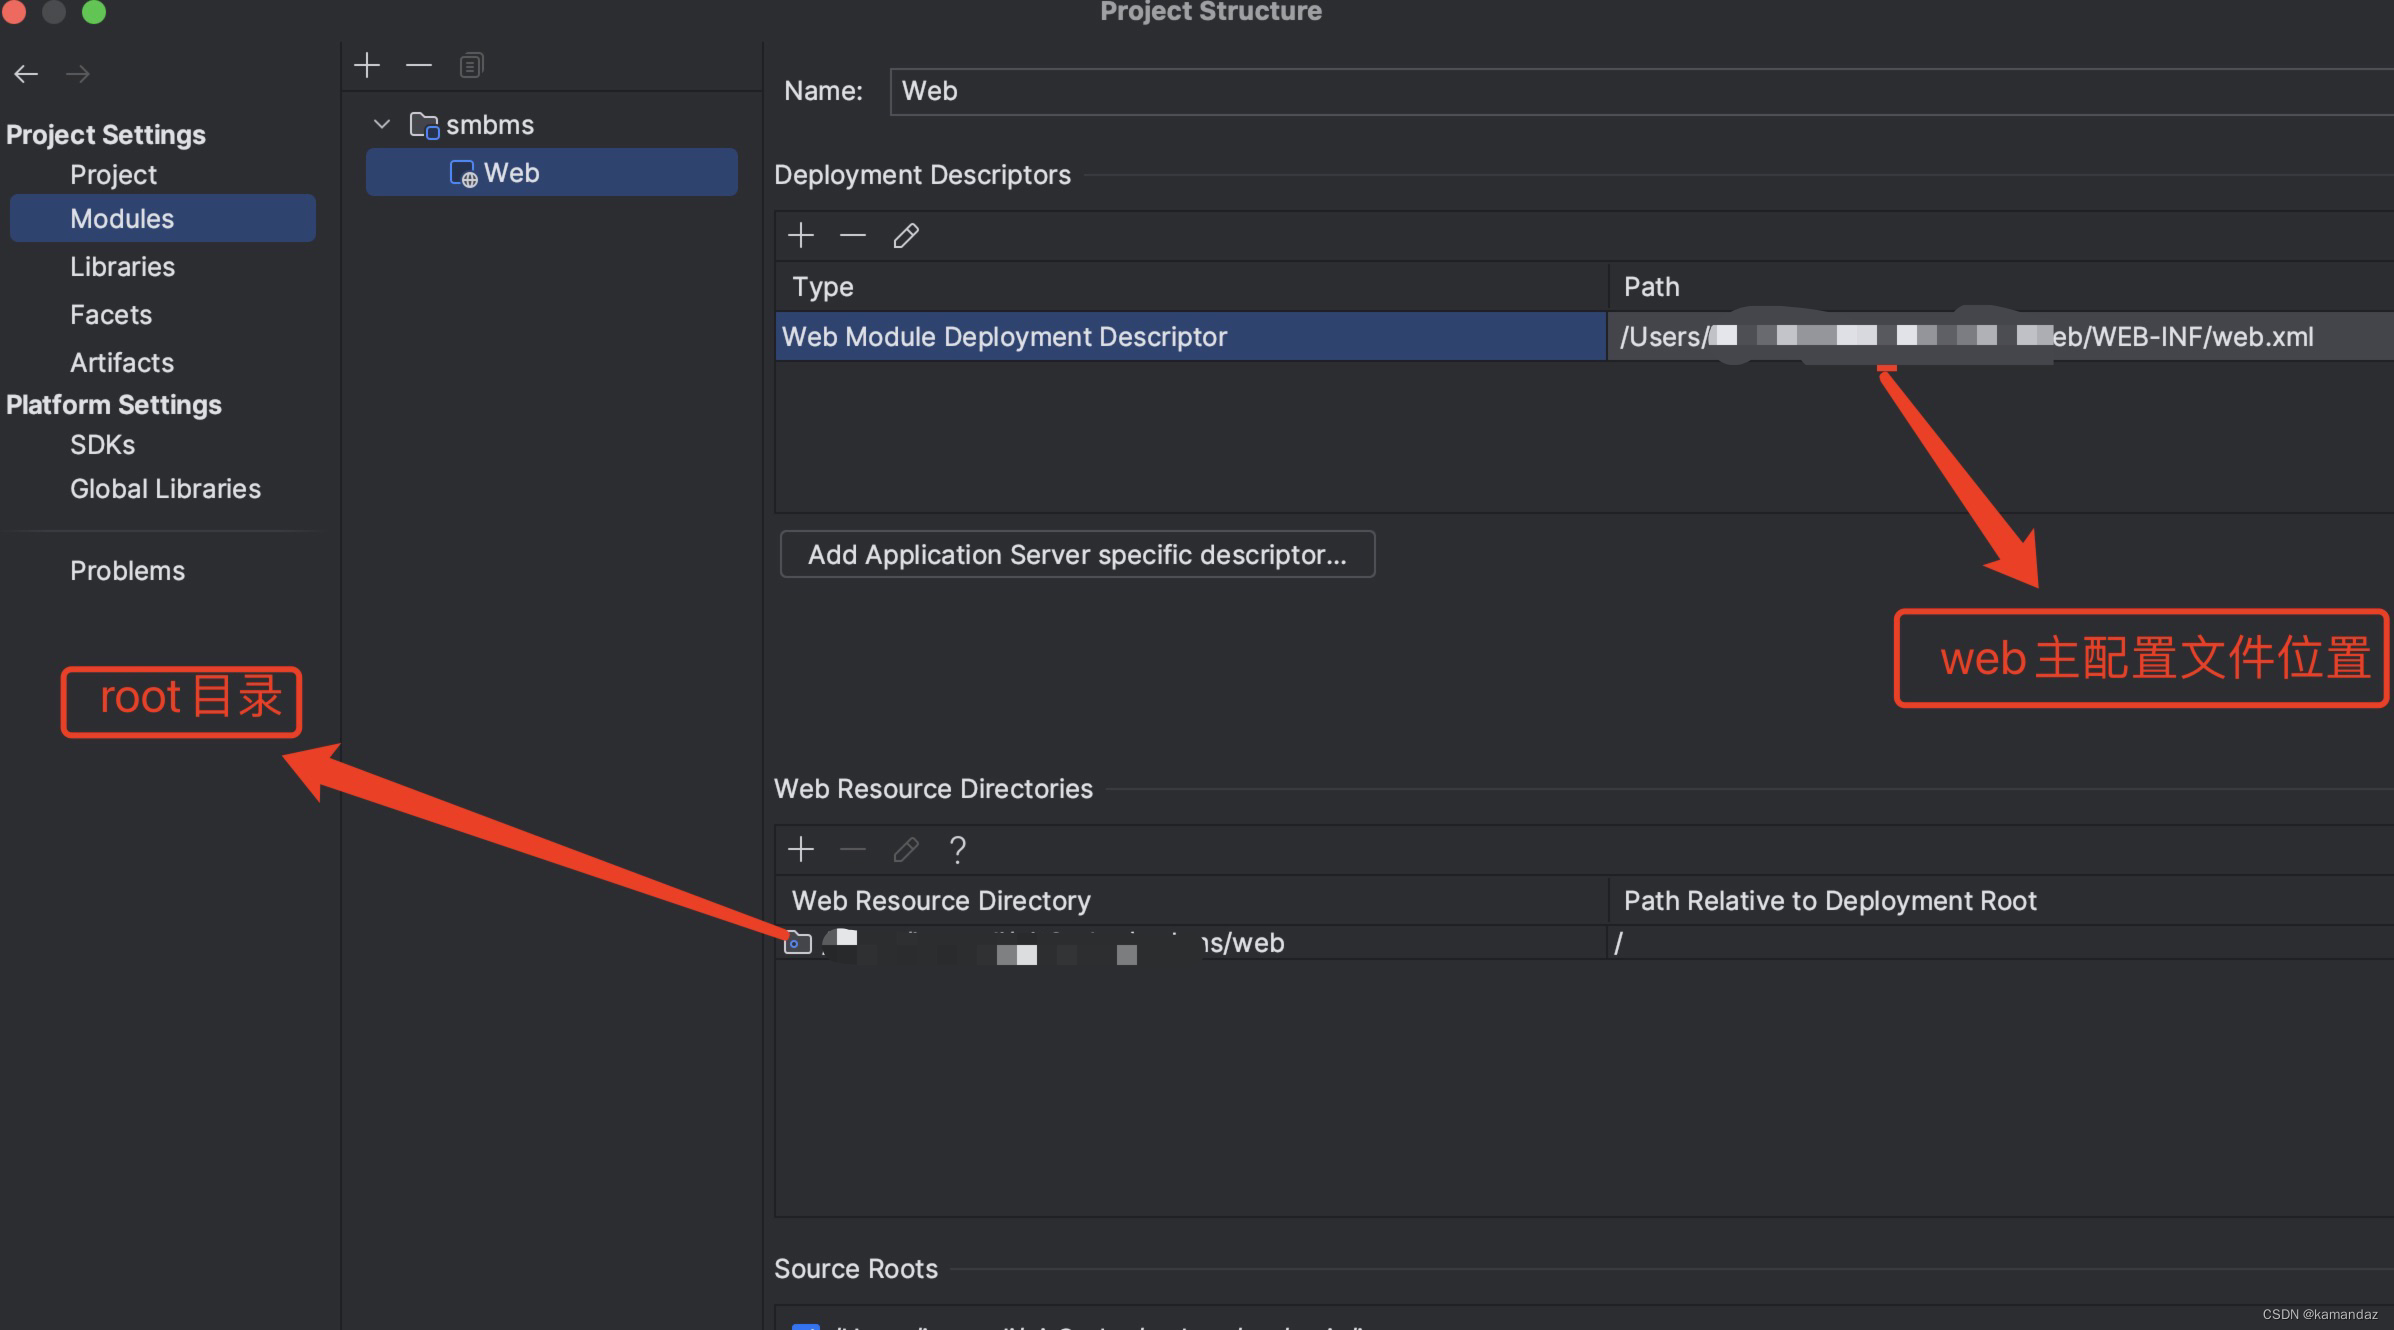Image resolution: width=2394 pixels, height=1330 pixels.
Task: Open Libraries settings
Action: [x=122, y=267]
